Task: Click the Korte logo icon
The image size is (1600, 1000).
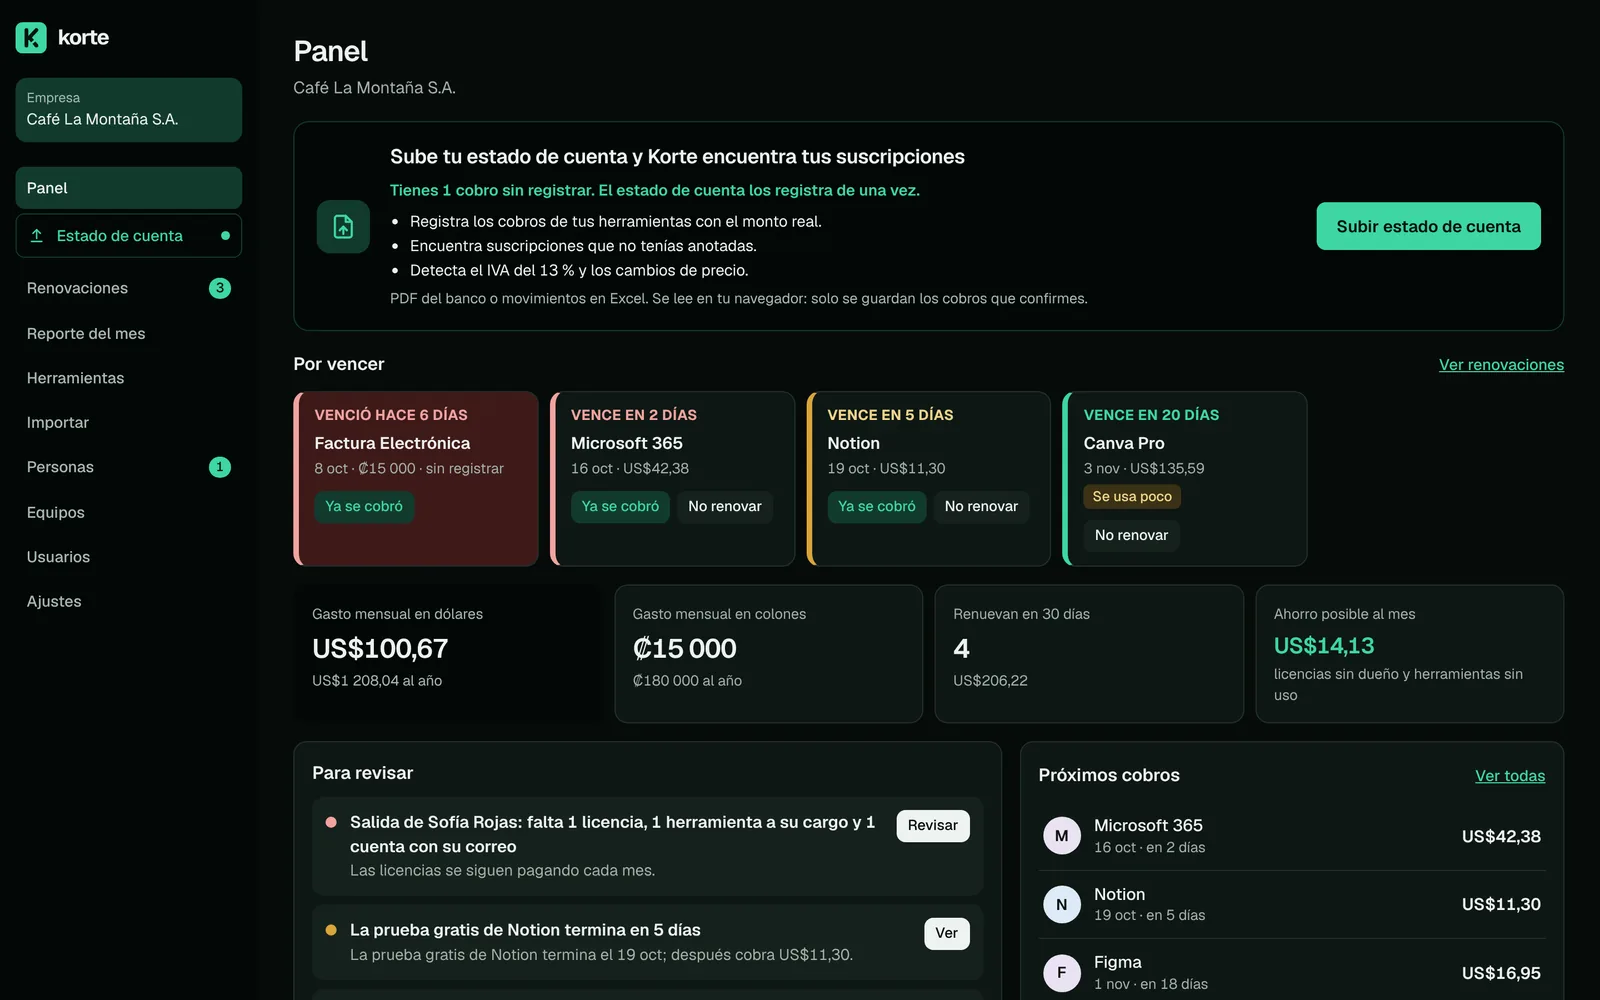Action: click(x=31, y=37)
